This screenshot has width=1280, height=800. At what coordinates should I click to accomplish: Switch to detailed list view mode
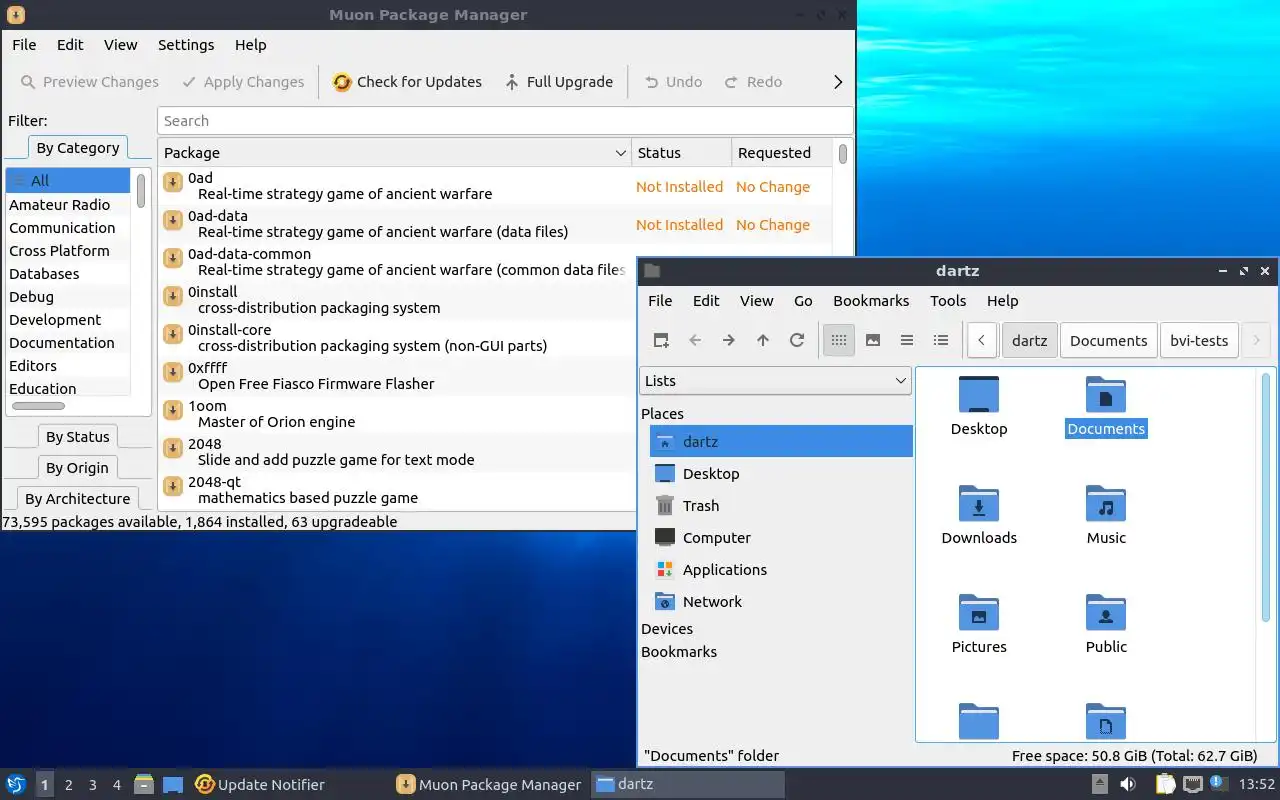click(x=941, y=340)
